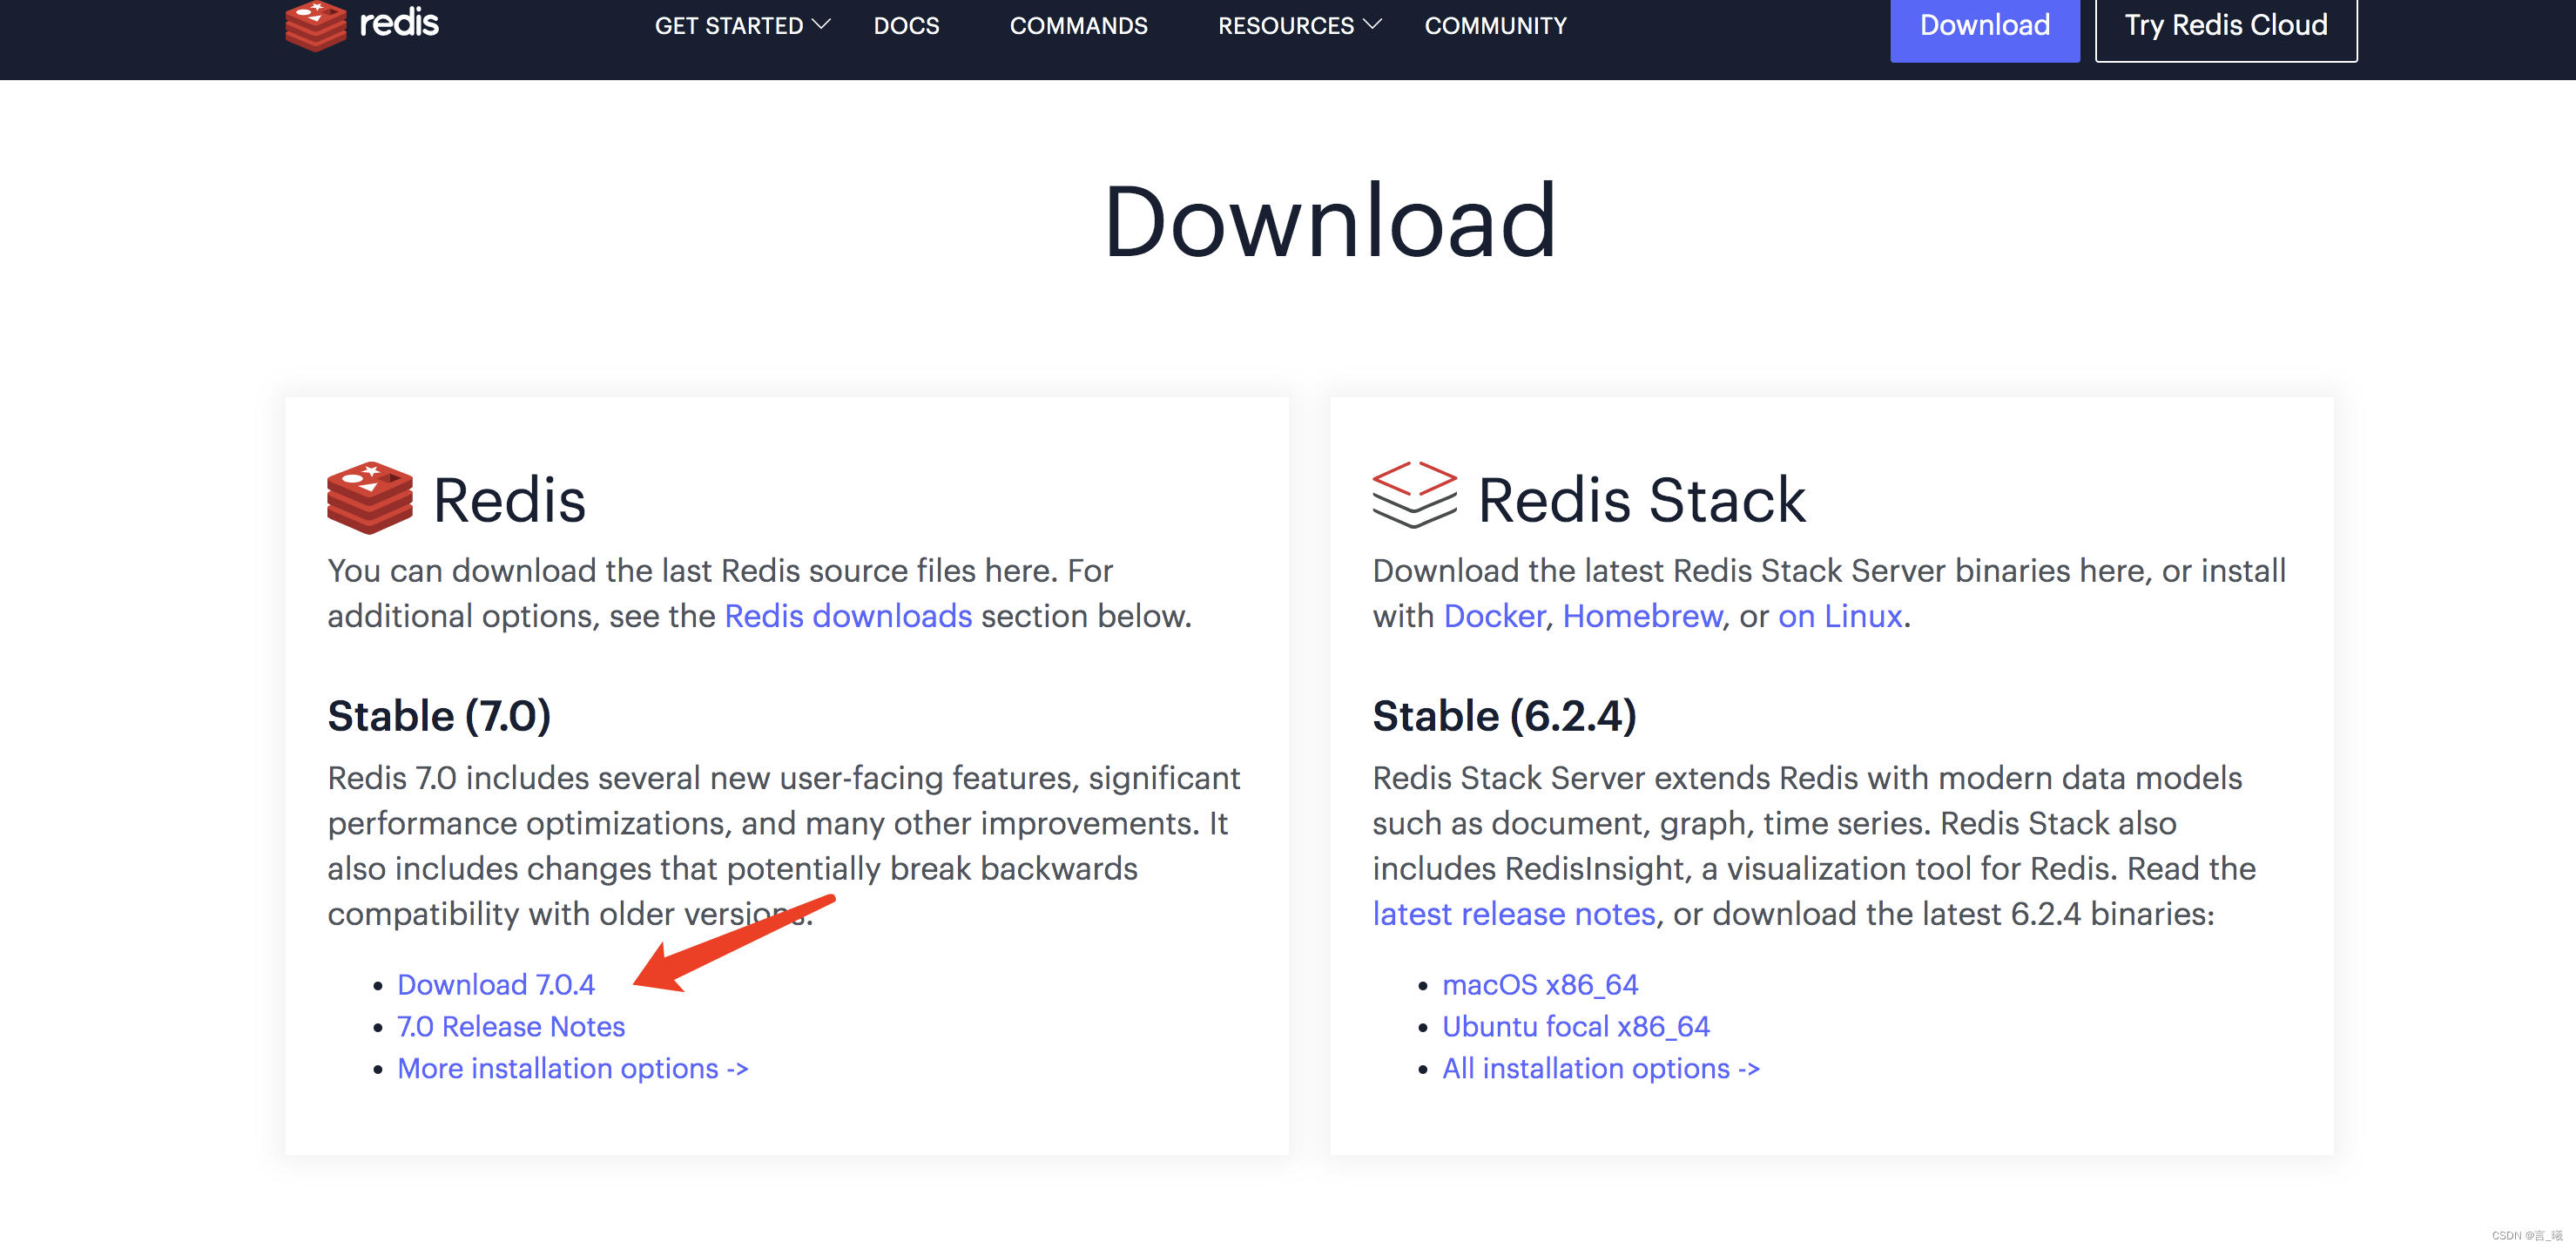Click the Stable (7.0) heading

point(439,716)
